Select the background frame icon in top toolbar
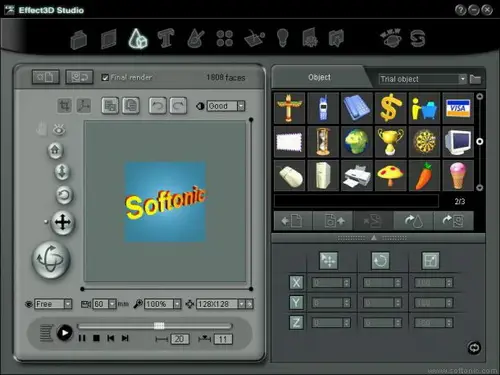 pyautogui.click(x=109, y=39)
